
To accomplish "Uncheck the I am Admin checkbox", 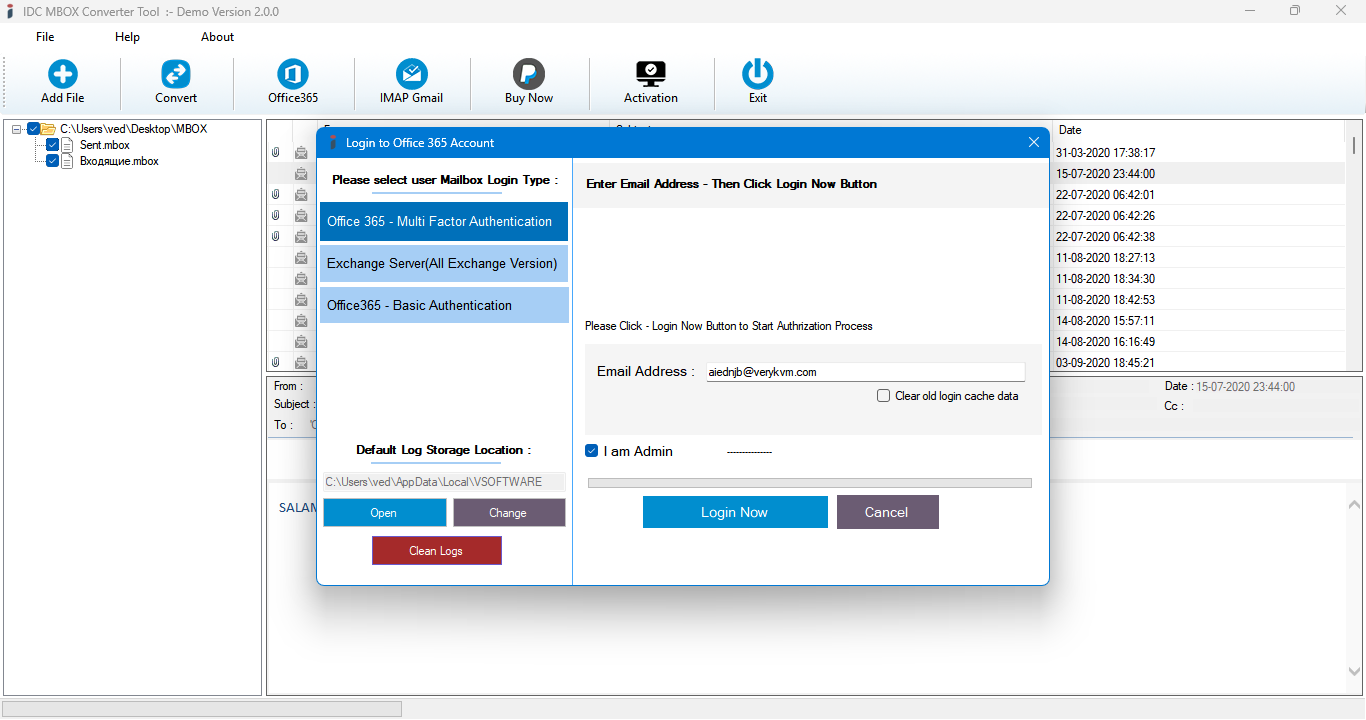I will coord(592,451).
